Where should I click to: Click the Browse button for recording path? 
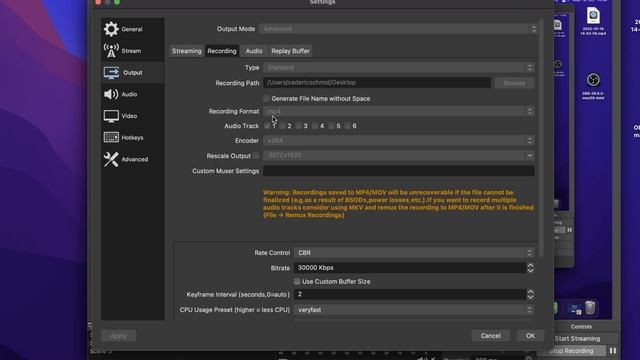coord(514,83)
